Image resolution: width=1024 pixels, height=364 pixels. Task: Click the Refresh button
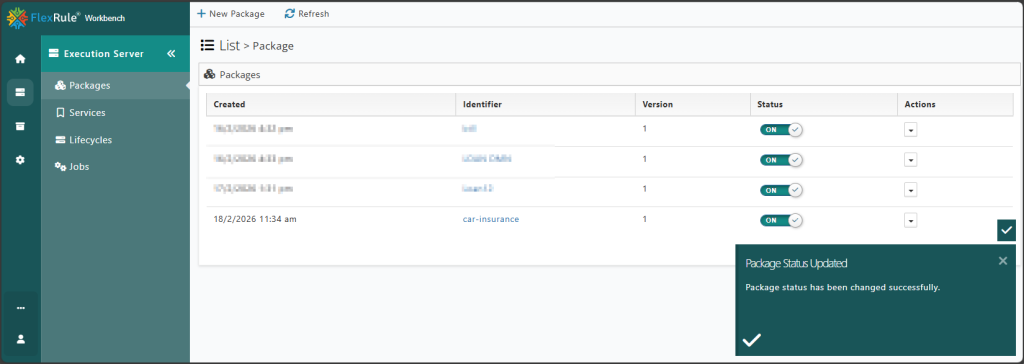[x=307, y=13]
